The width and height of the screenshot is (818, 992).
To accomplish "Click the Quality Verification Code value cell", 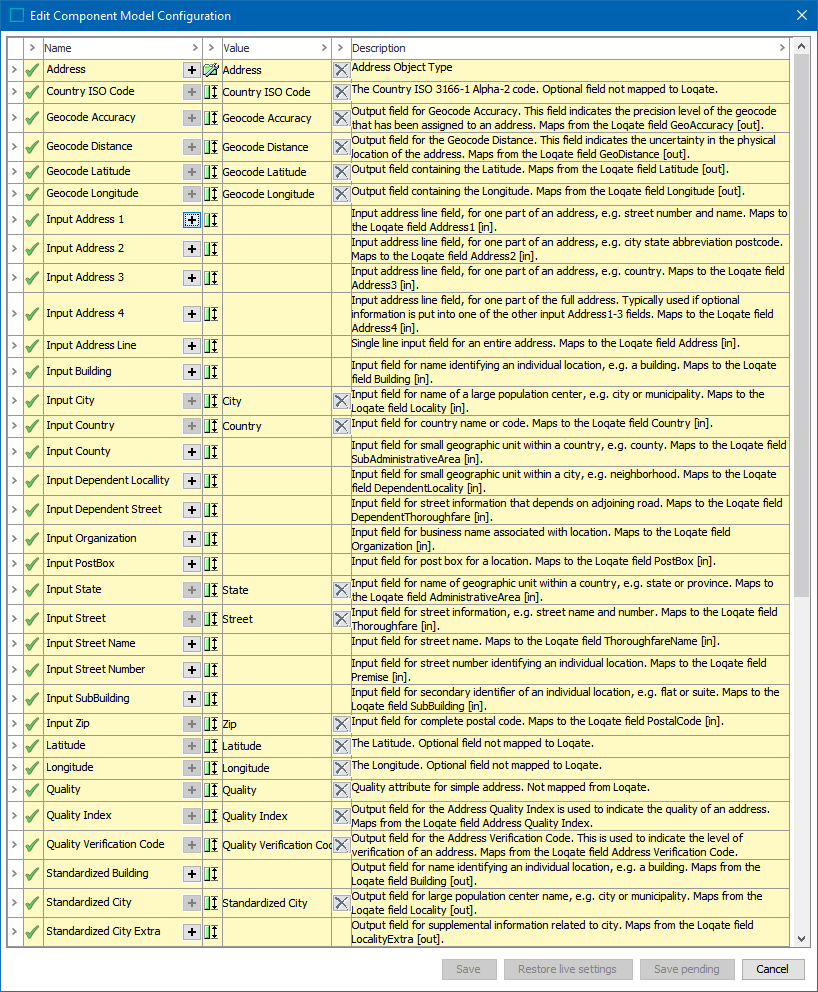I will click(276, 845).
